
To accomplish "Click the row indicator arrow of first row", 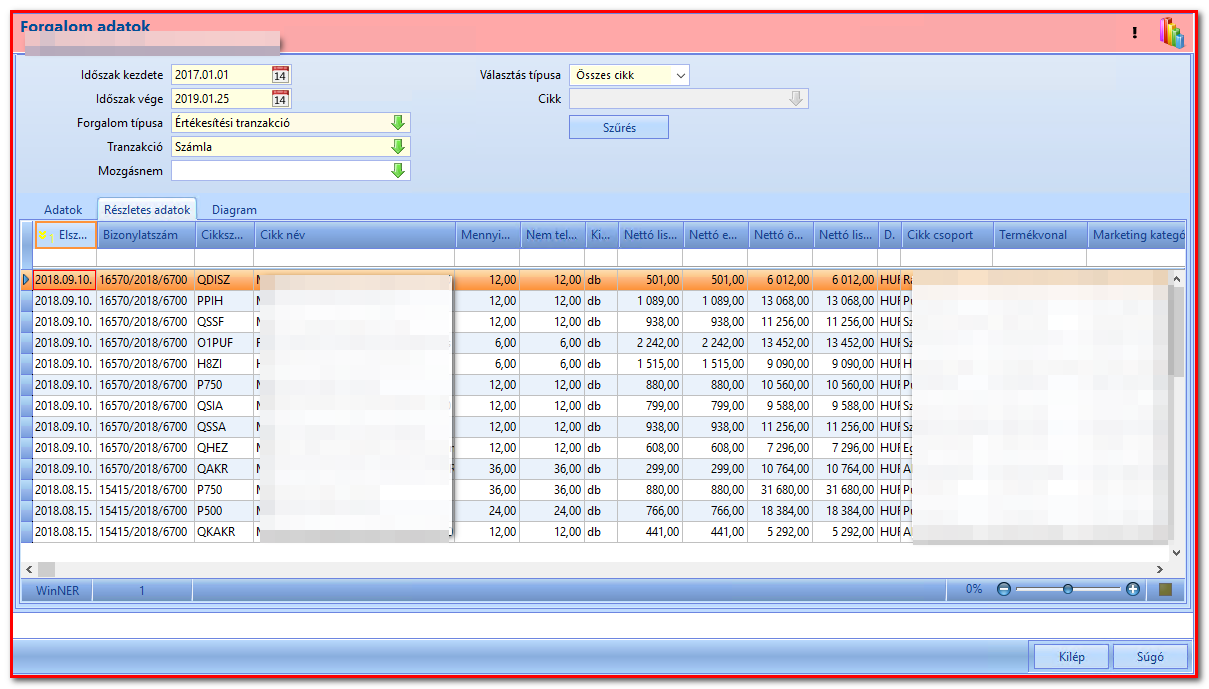I will coord(27,280).
